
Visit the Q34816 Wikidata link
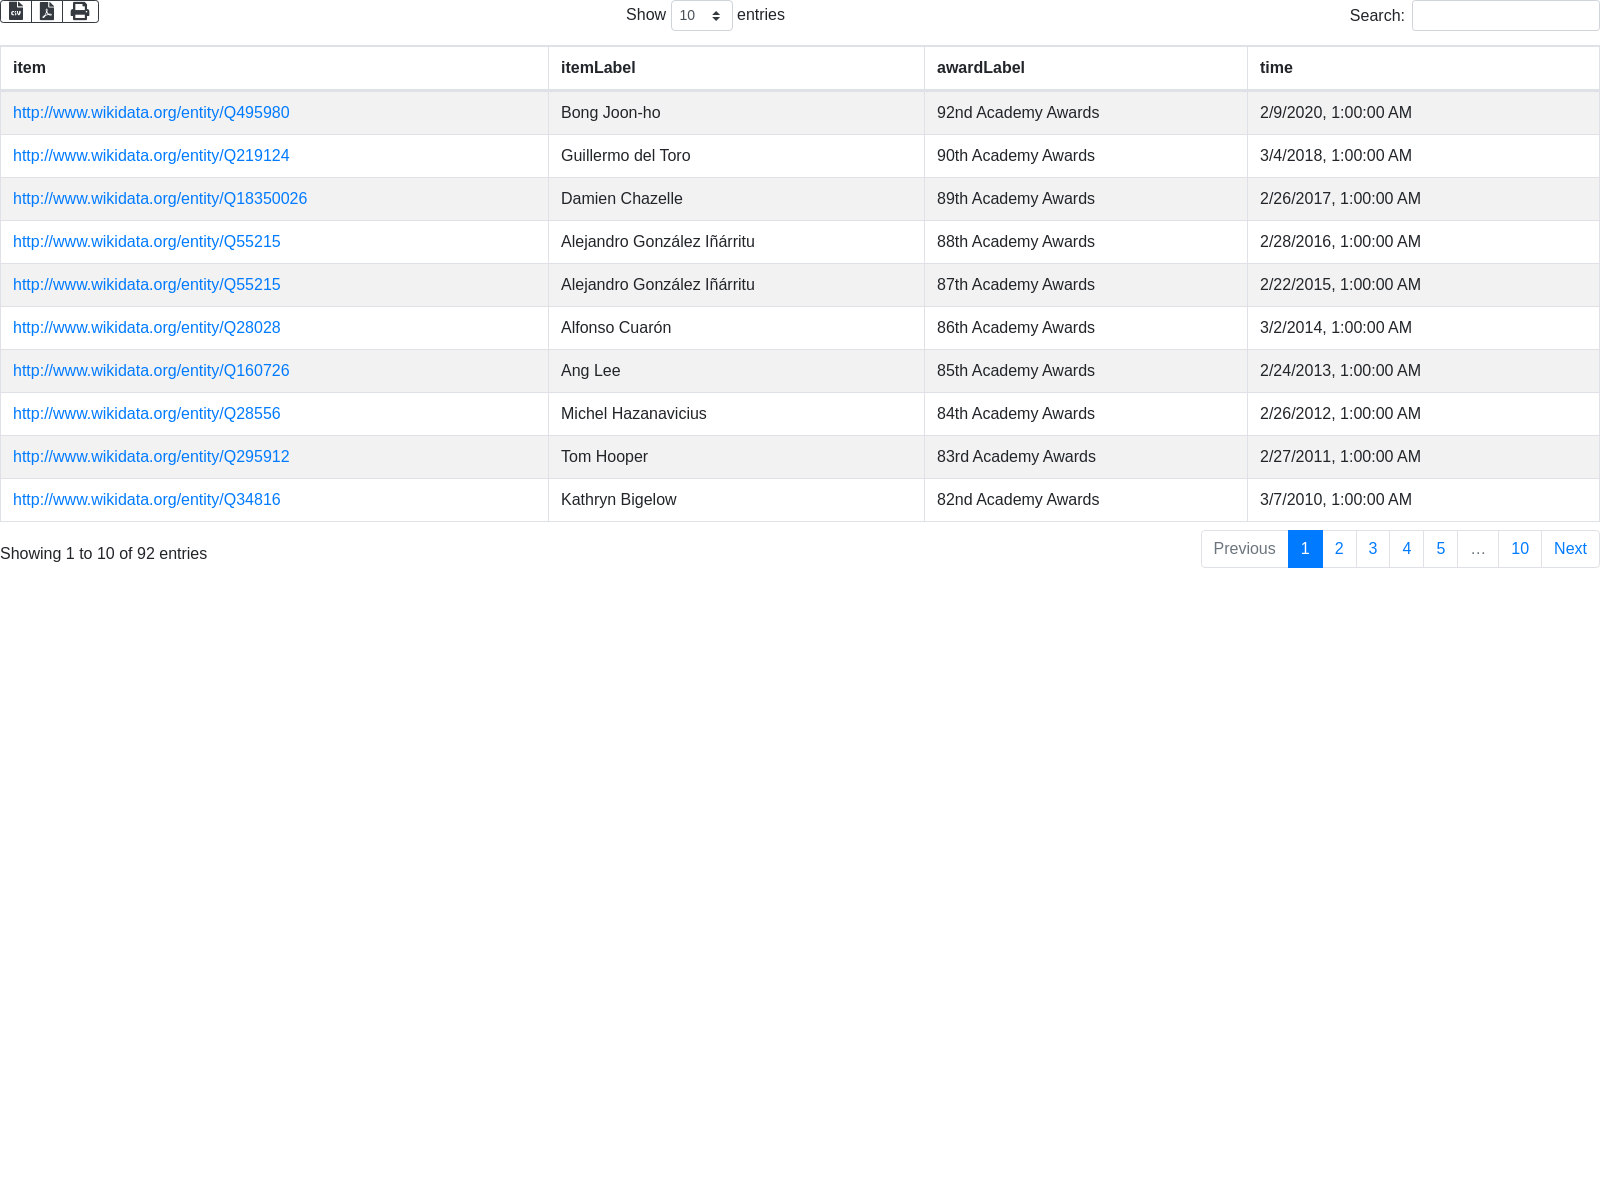coord(147,500)
